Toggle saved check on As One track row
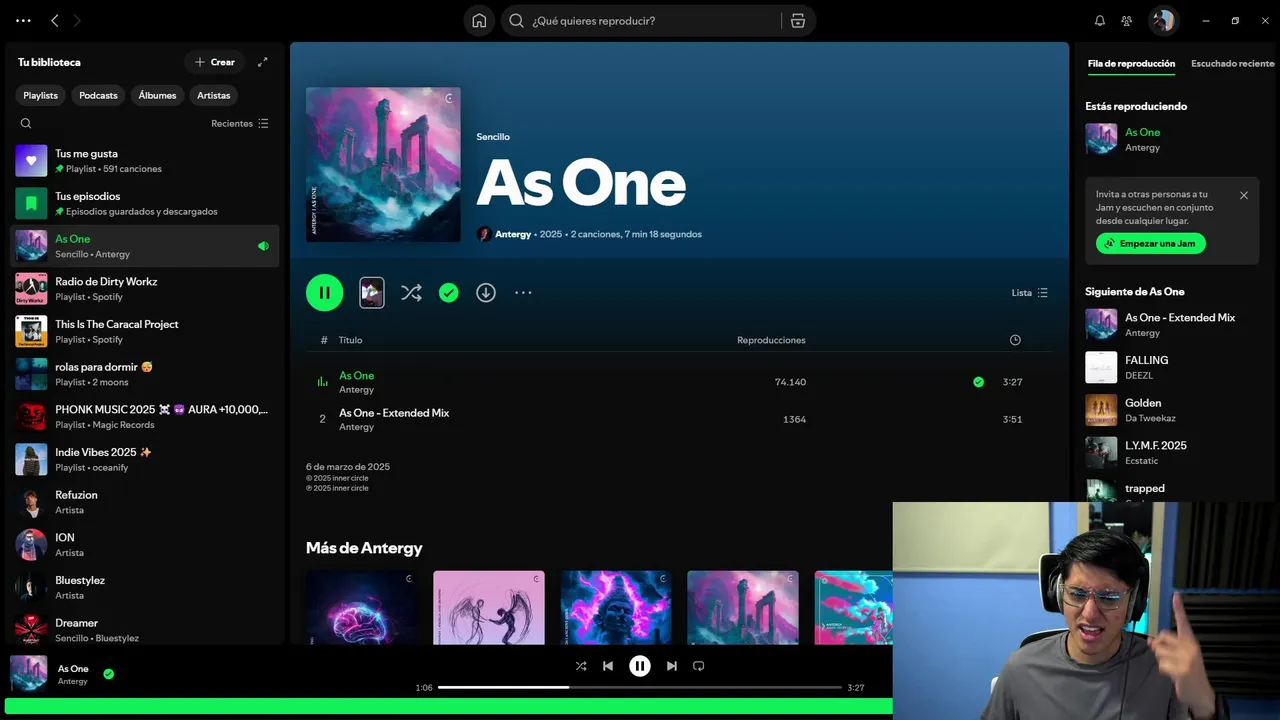Image resolution: width=1280 pixels, height=720 pixels. (x=978, y=382)
